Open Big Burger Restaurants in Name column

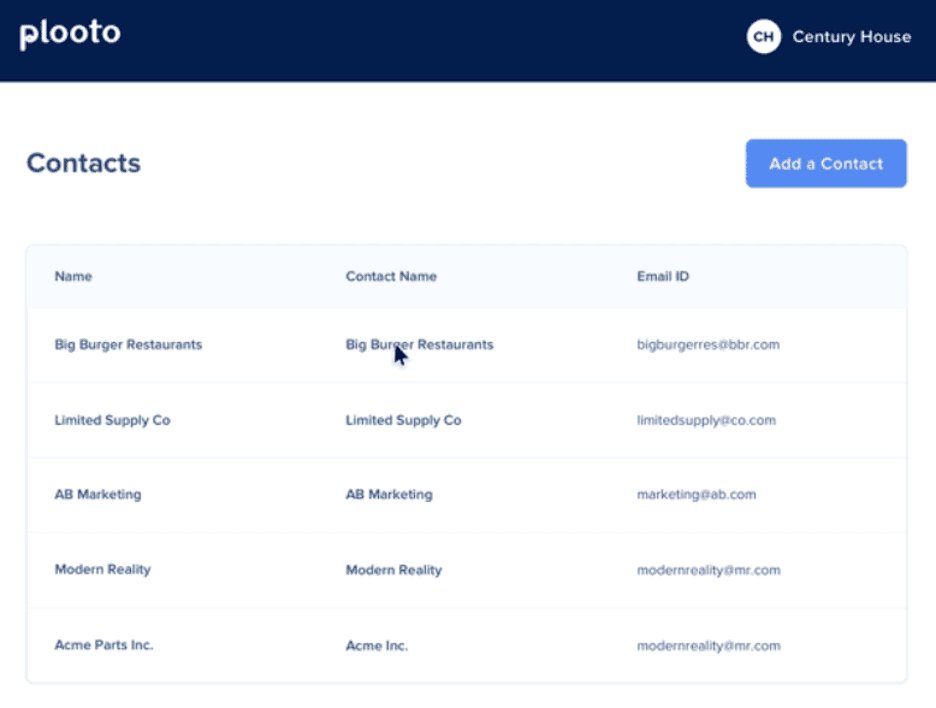click(128, 345)
